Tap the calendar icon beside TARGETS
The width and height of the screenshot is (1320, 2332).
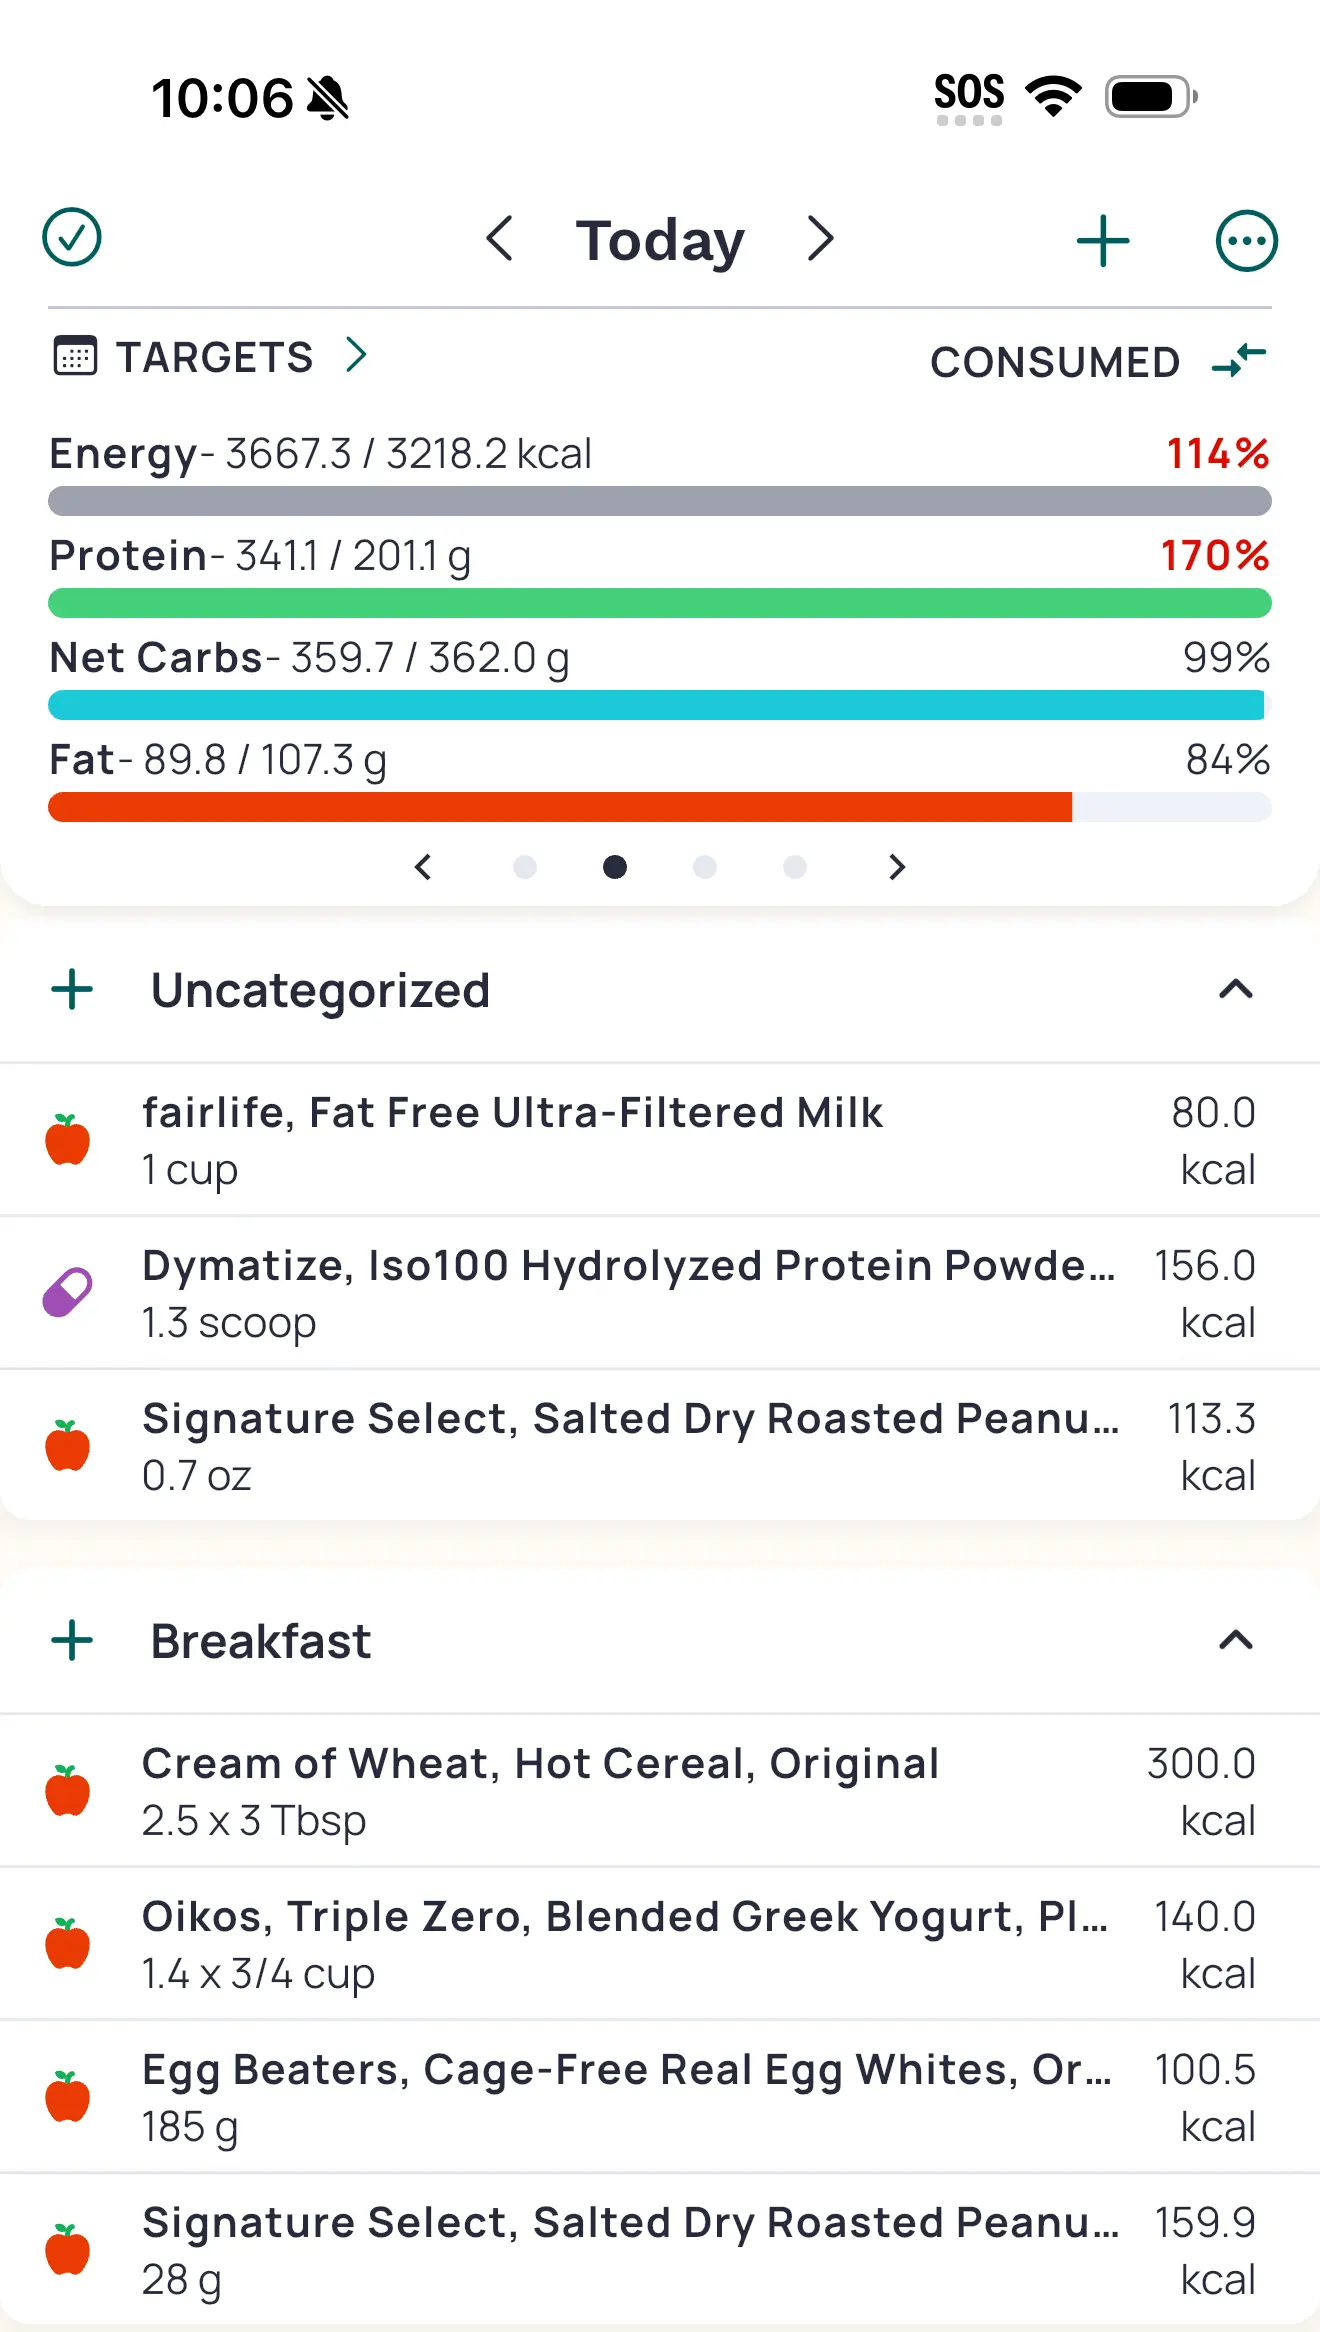coord(75,356)
